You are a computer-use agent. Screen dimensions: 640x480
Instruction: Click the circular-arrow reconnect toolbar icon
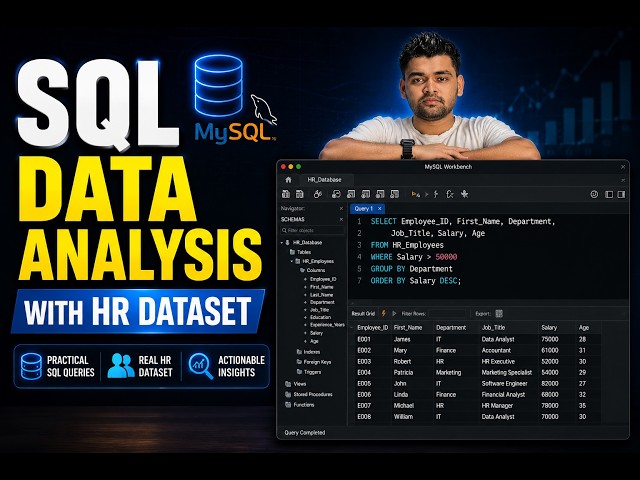336,194
